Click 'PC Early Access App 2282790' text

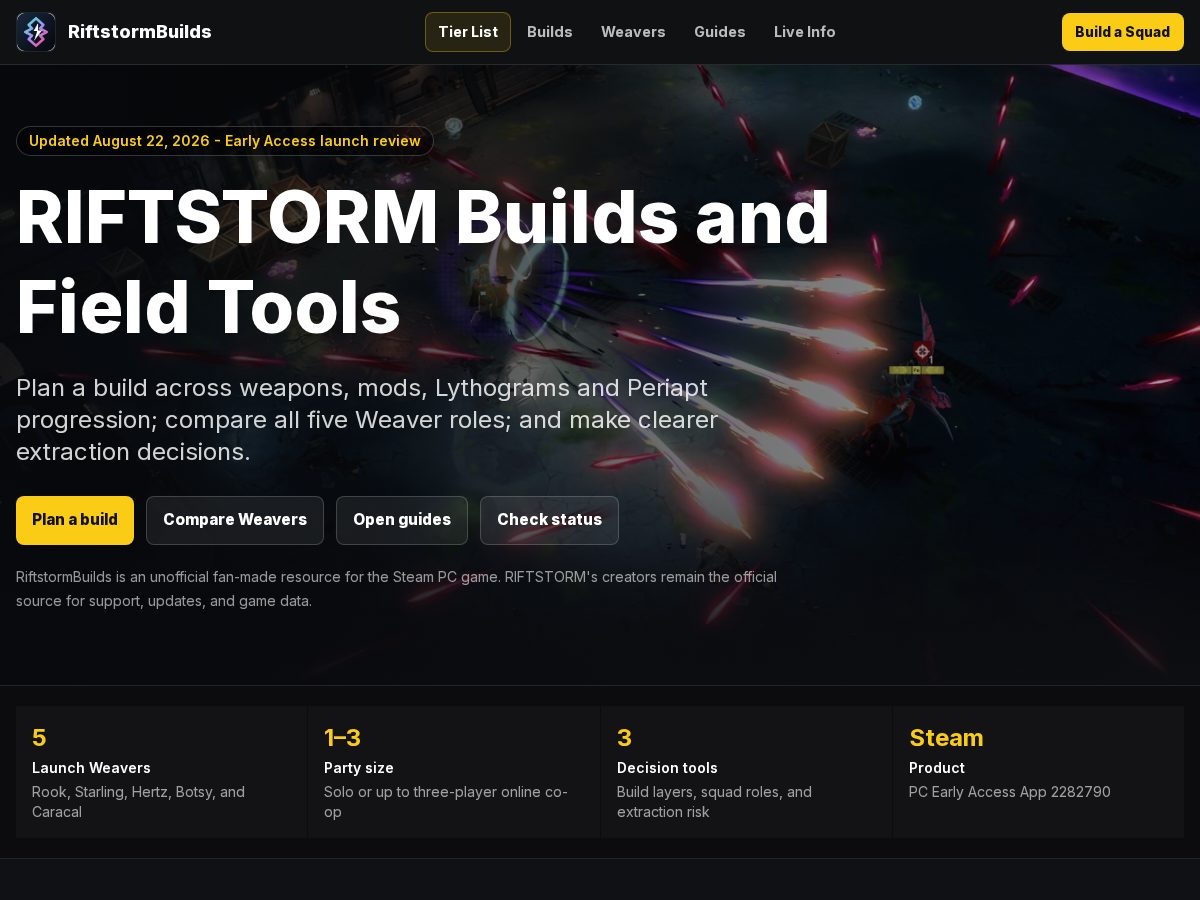(x=1010, y=792)
